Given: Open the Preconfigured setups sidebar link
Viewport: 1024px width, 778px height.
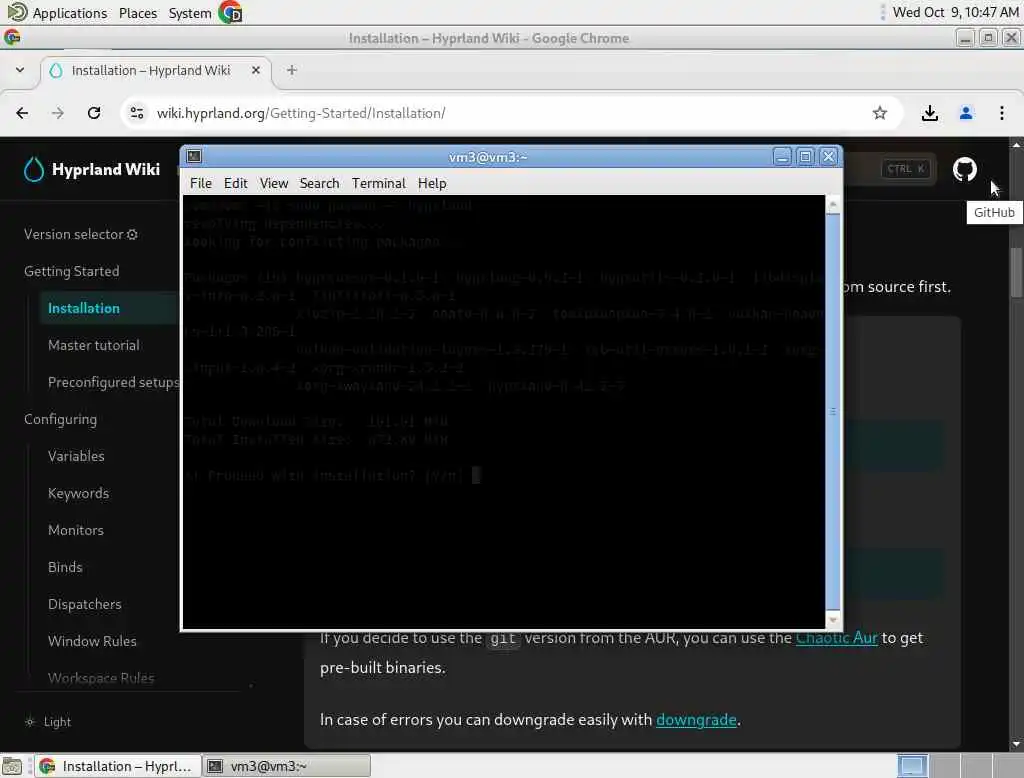Looking at the screenshot, I should pos(114,382).
